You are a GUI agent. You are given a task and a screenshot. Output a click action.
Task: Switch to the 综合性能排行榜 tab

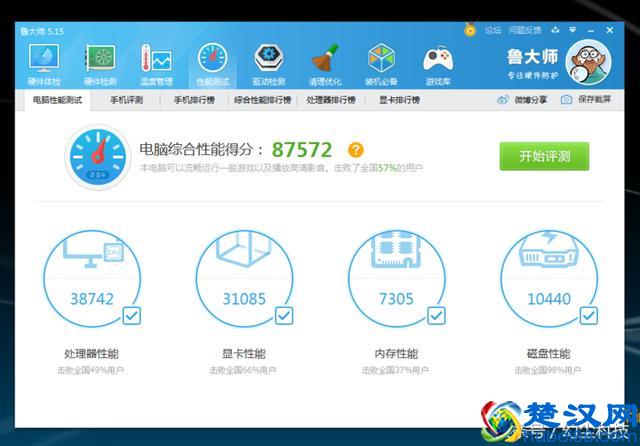pyautogui.click(x=262, y=100)
